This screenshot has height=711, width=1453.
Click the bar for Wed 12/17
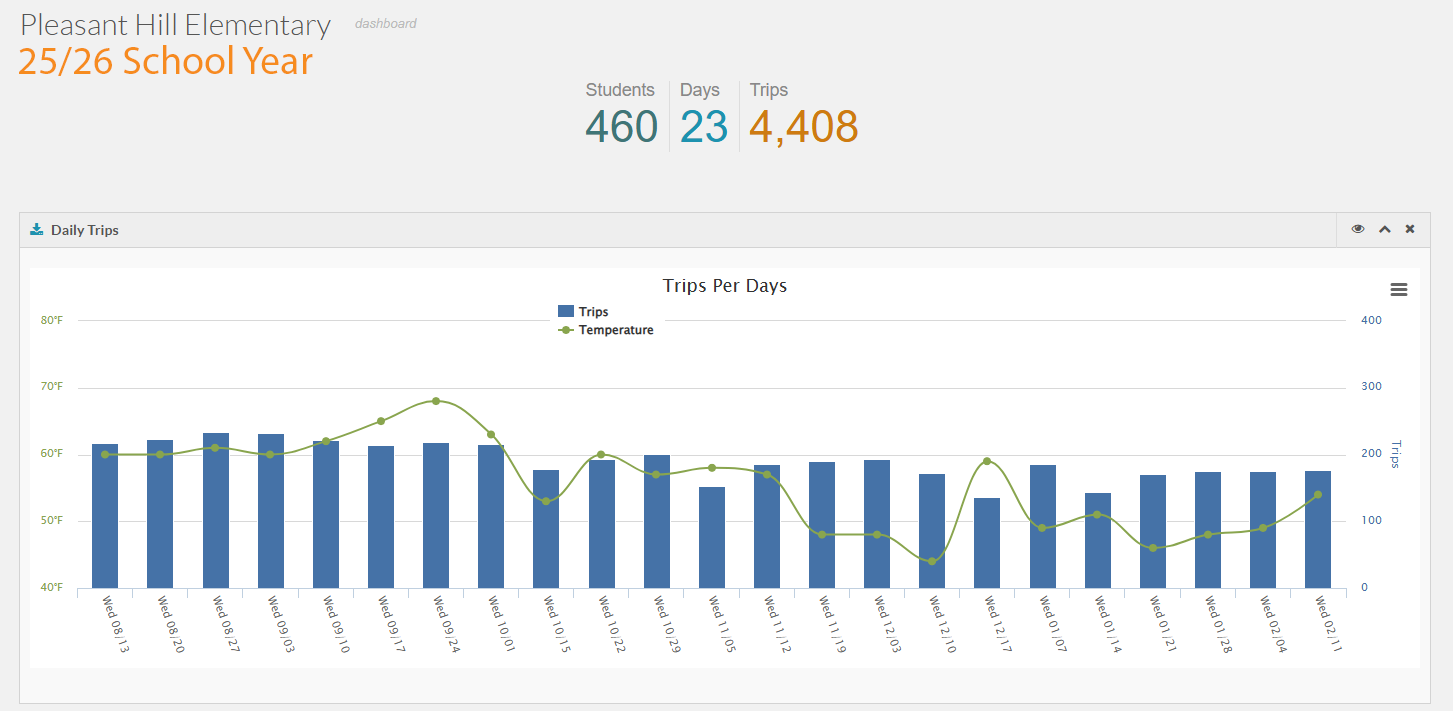987,543
